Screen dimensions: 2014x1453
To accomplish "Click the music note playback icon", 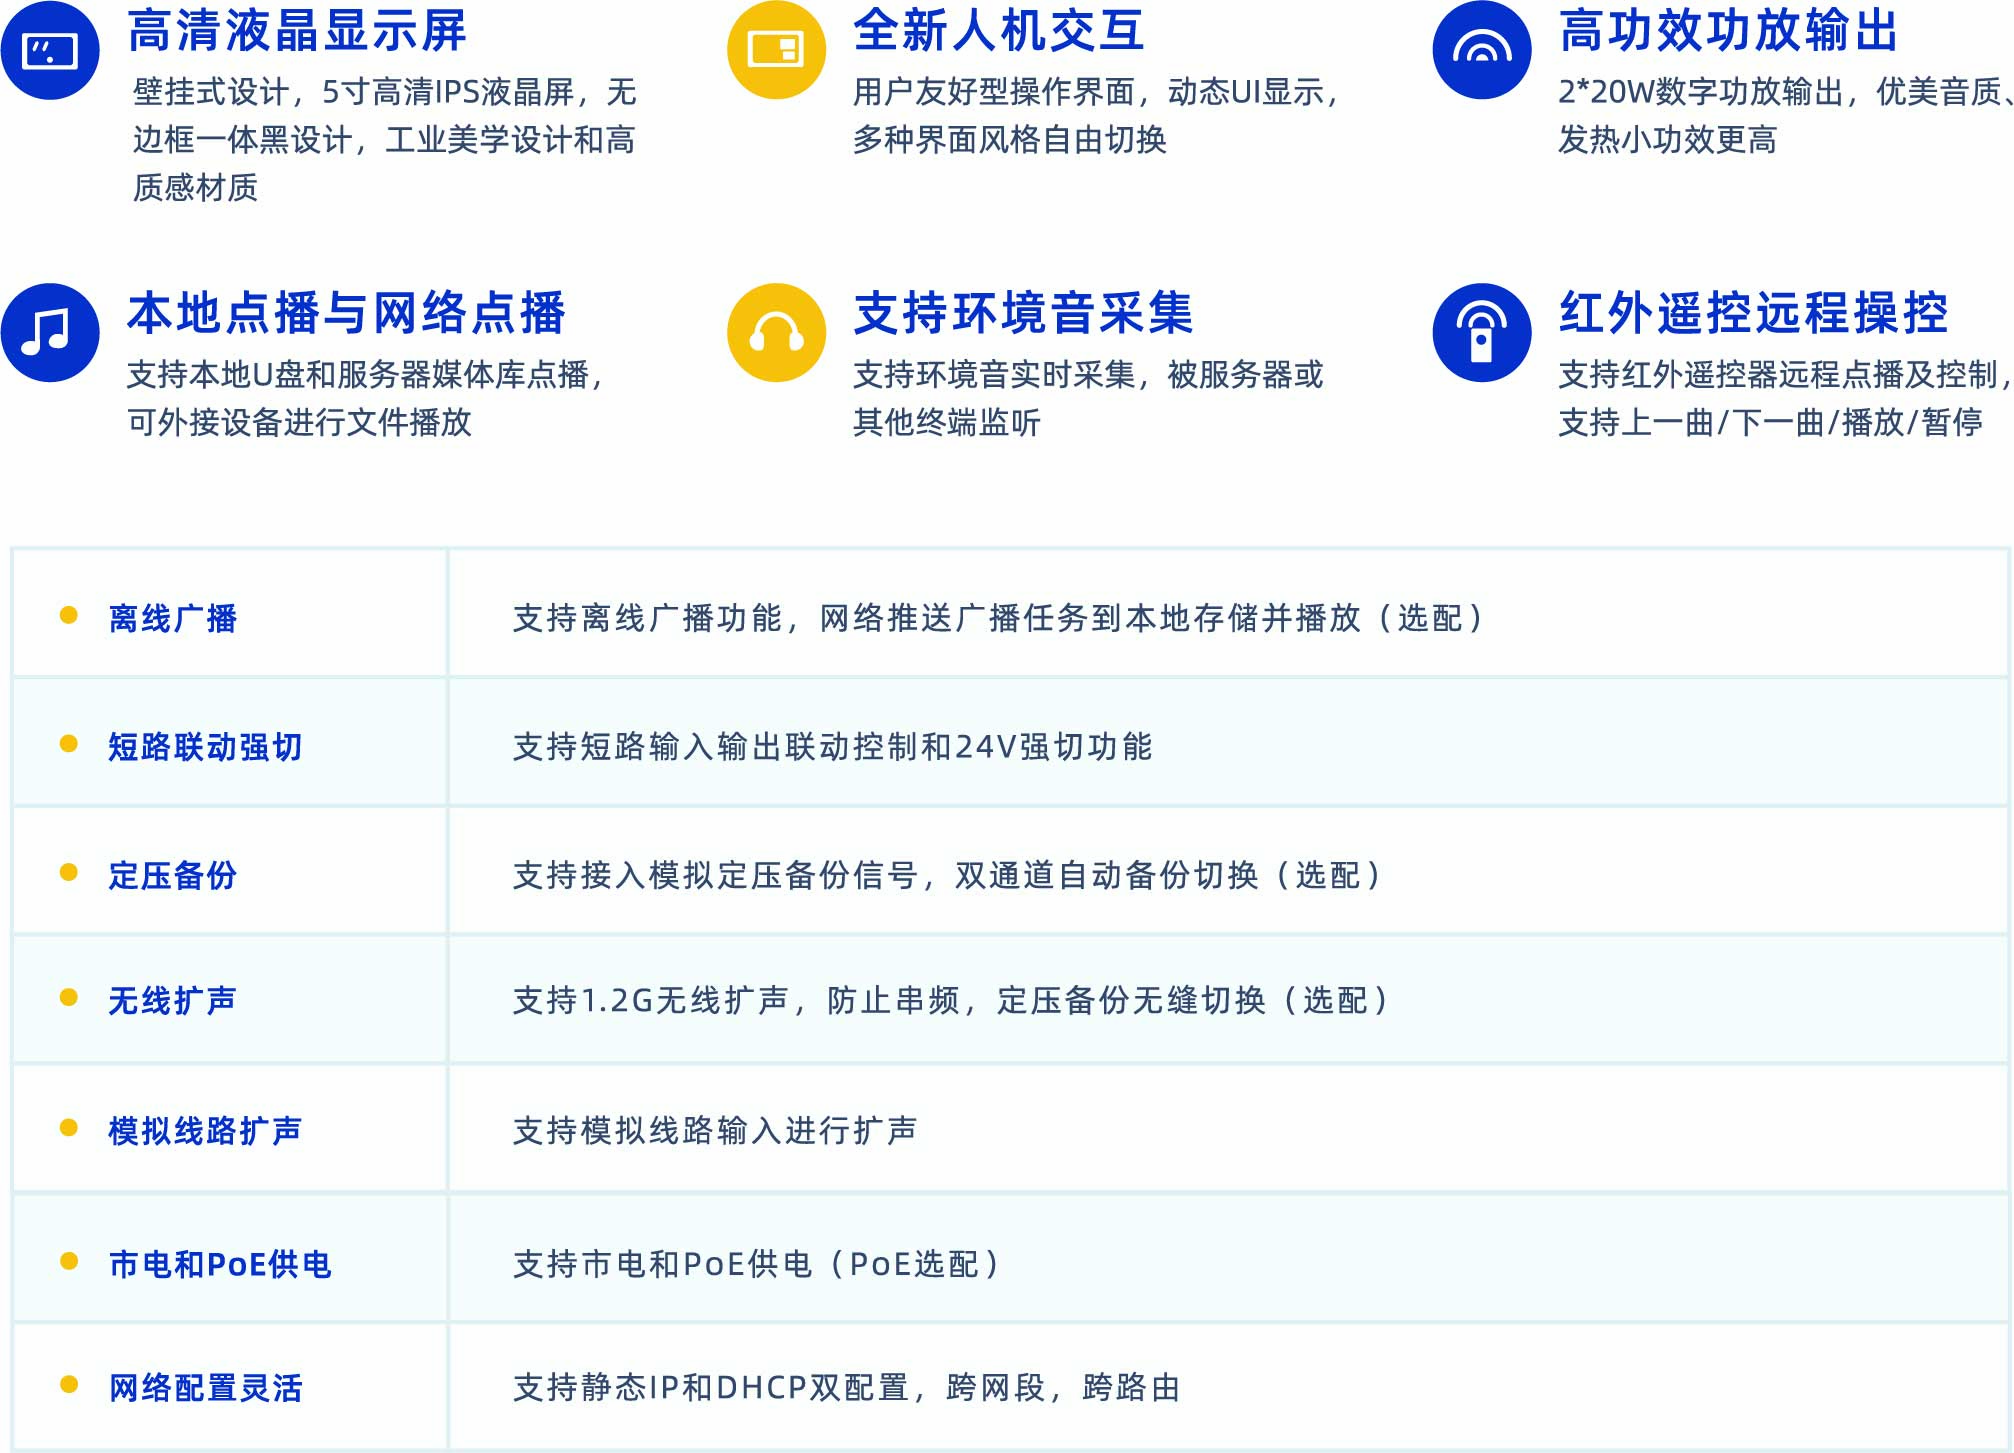I will point(50,332).
